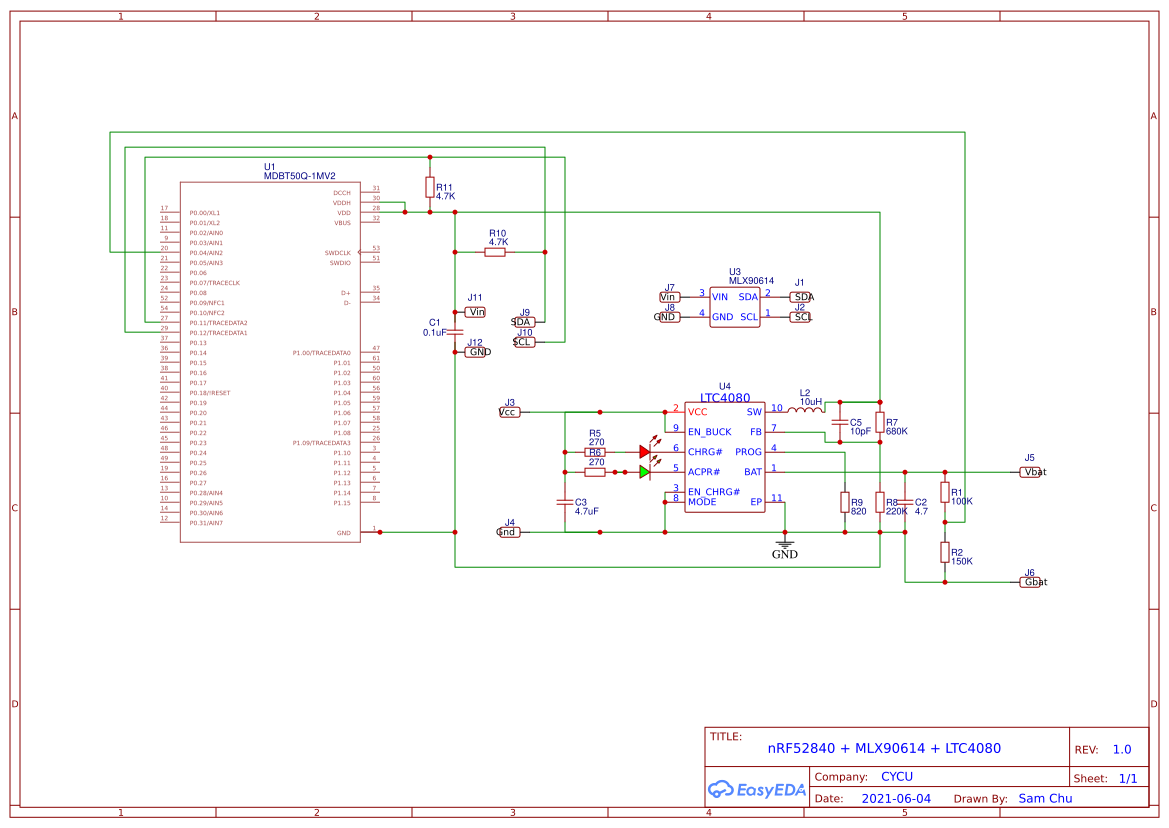
Task: Select the drawn by Sam Chu text
Action: click(1045, 798)
